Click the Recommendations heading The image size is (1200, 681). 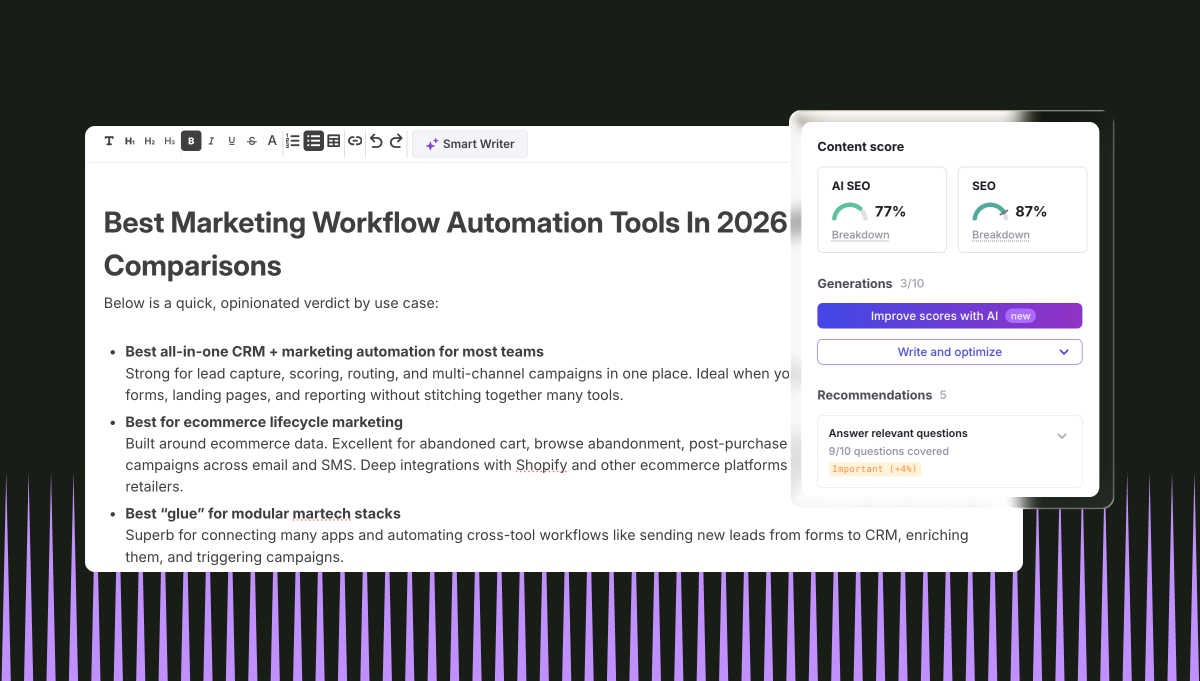(875, 395)
